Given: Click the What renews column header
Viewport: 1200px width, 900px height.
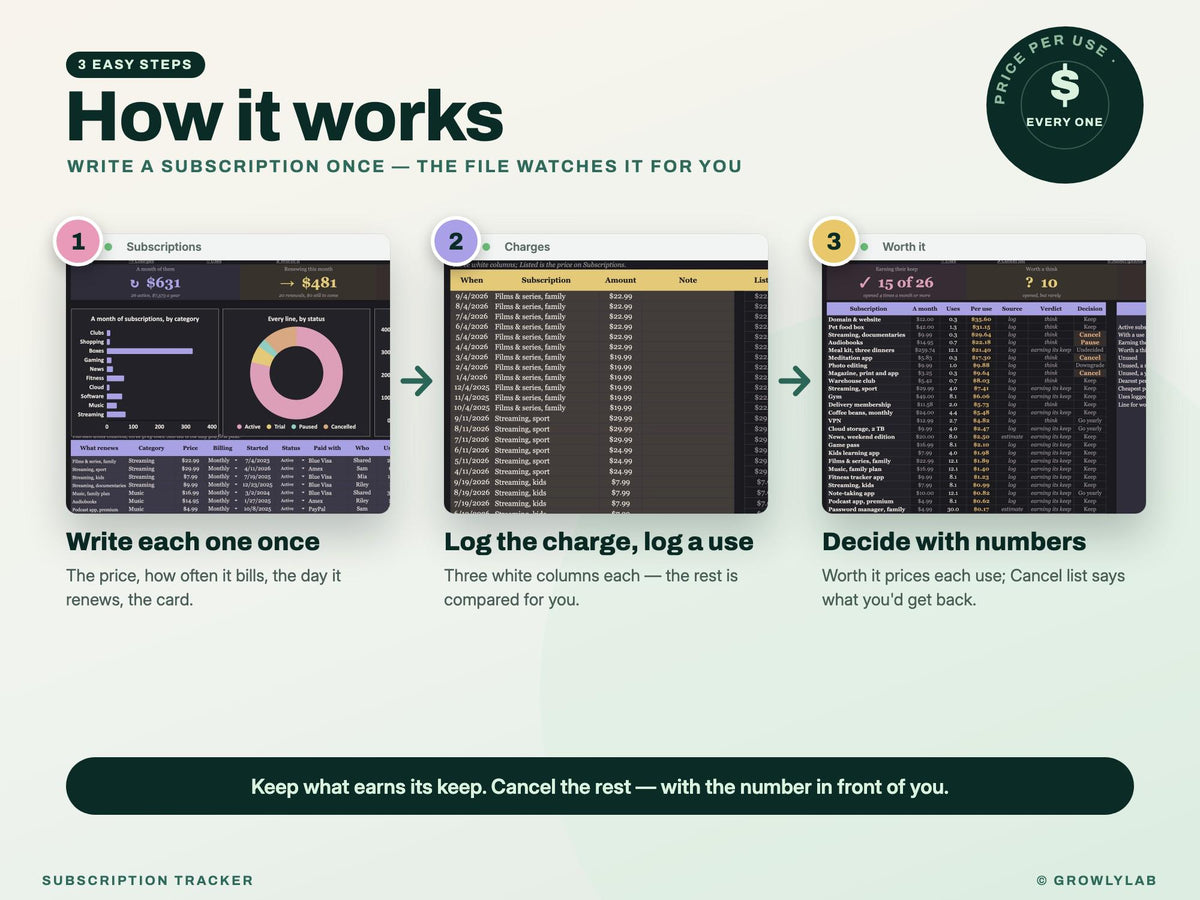Looking at the screenshot, I should (99, 448).
